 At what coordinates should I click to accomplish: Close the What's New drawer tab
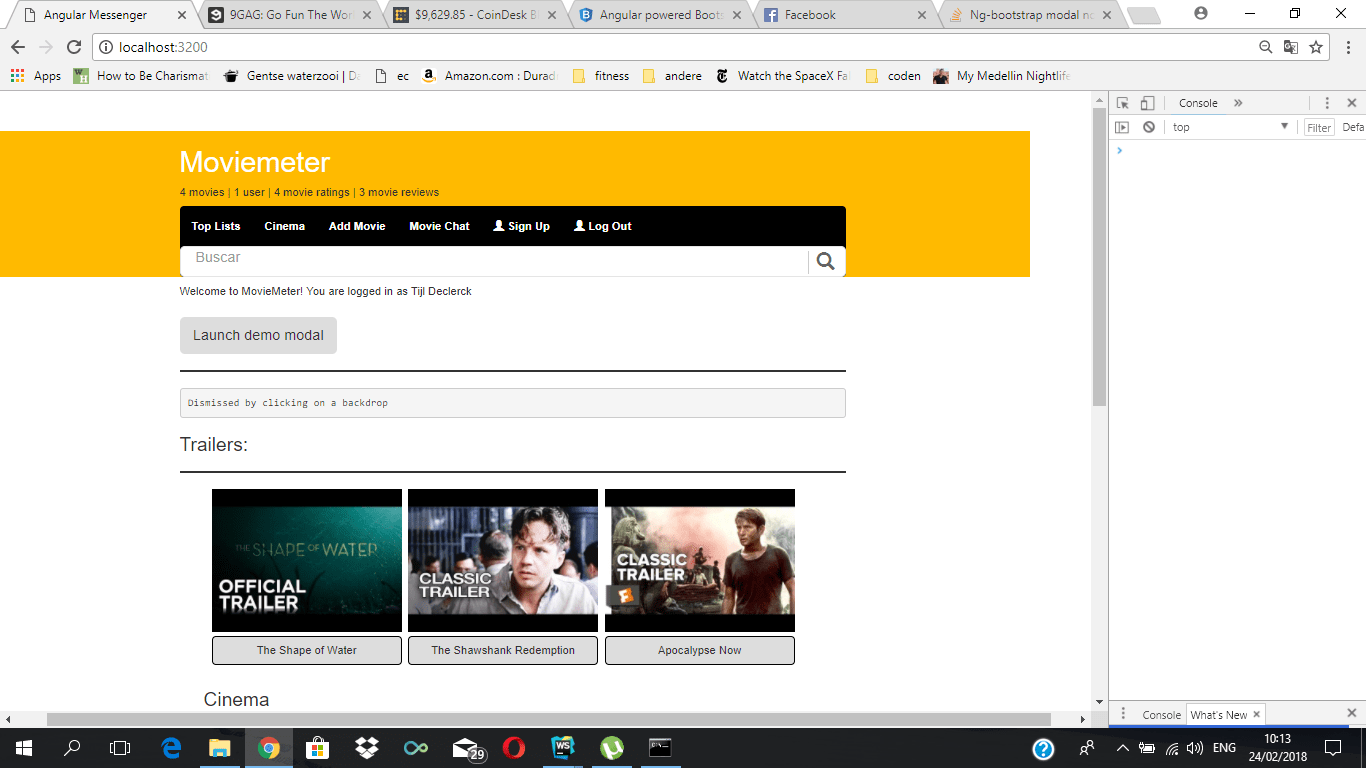pos(1257,714)
